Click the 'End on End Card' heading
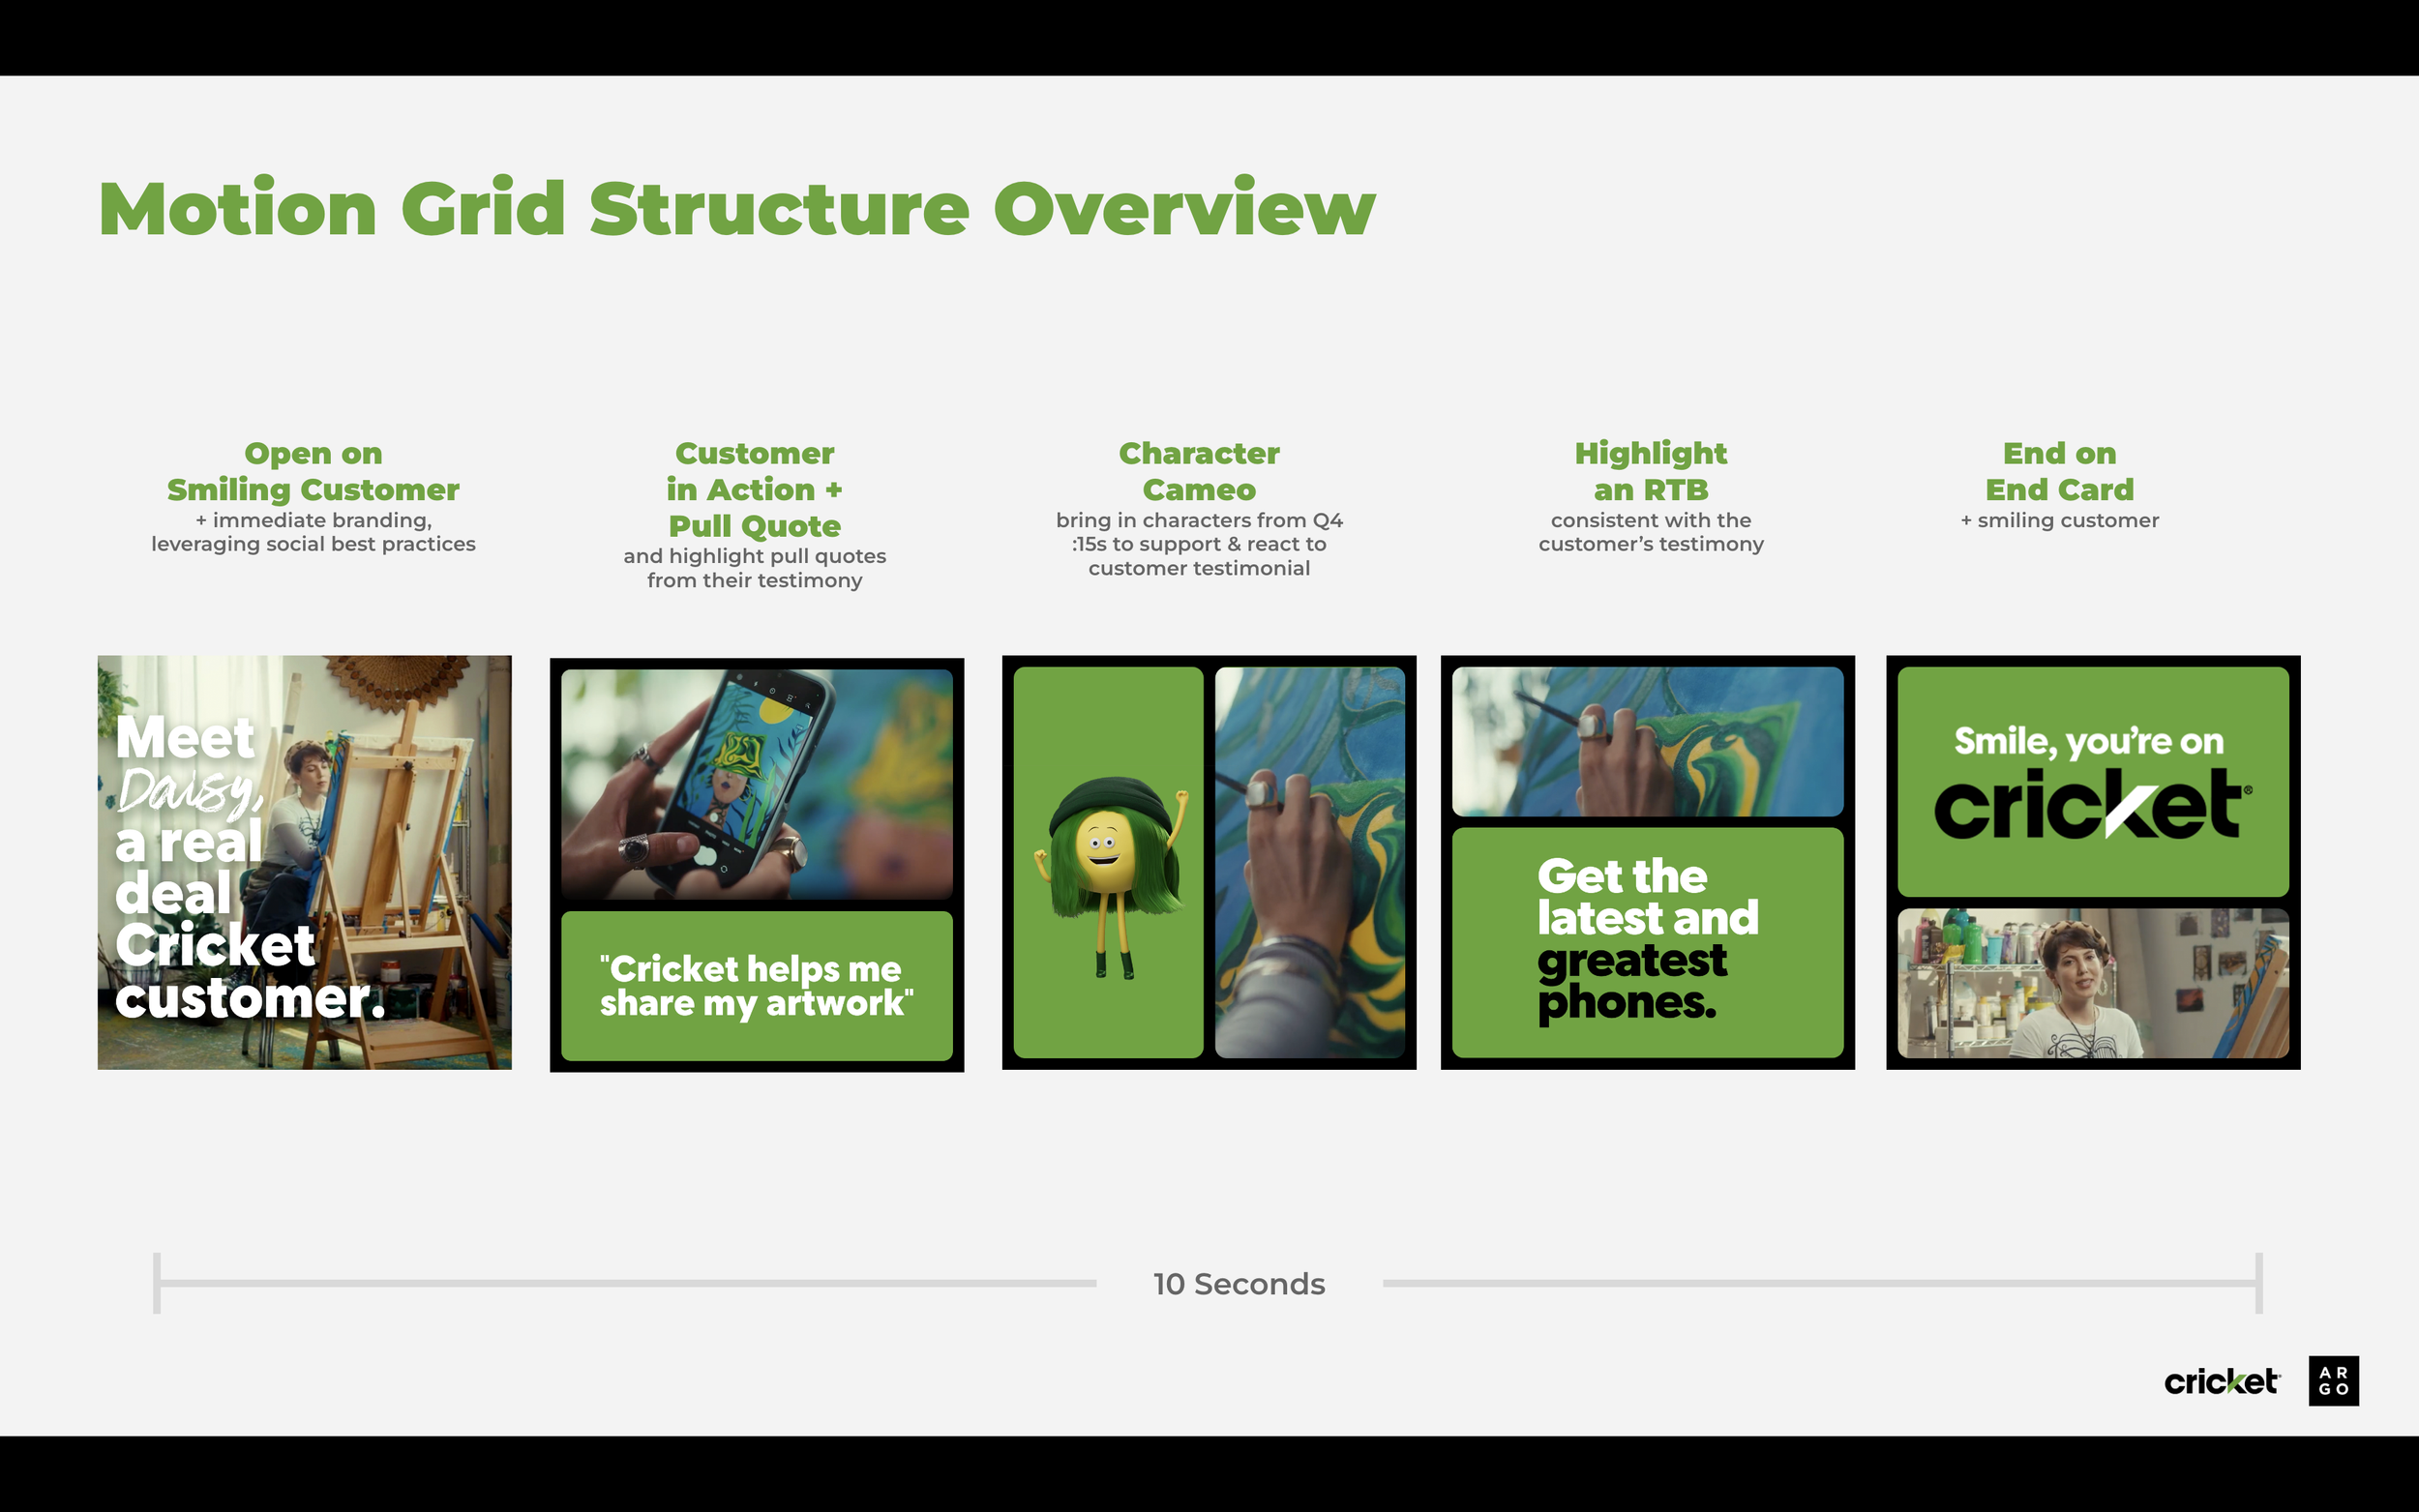The width and height of the screenshot is (2419, 1512). click(x=2059, y=471)
